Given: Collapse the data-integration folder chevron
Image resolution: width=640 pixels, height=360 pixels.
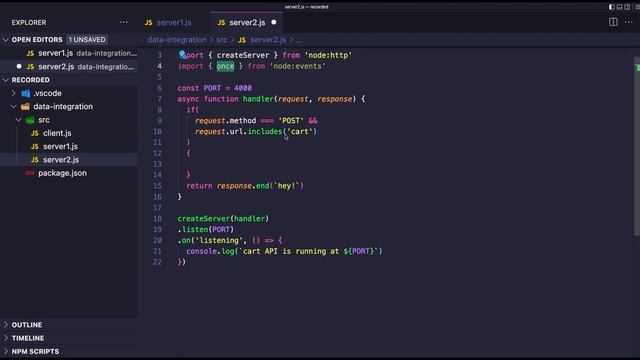Looking at the screenshot, I should [13, 107].
